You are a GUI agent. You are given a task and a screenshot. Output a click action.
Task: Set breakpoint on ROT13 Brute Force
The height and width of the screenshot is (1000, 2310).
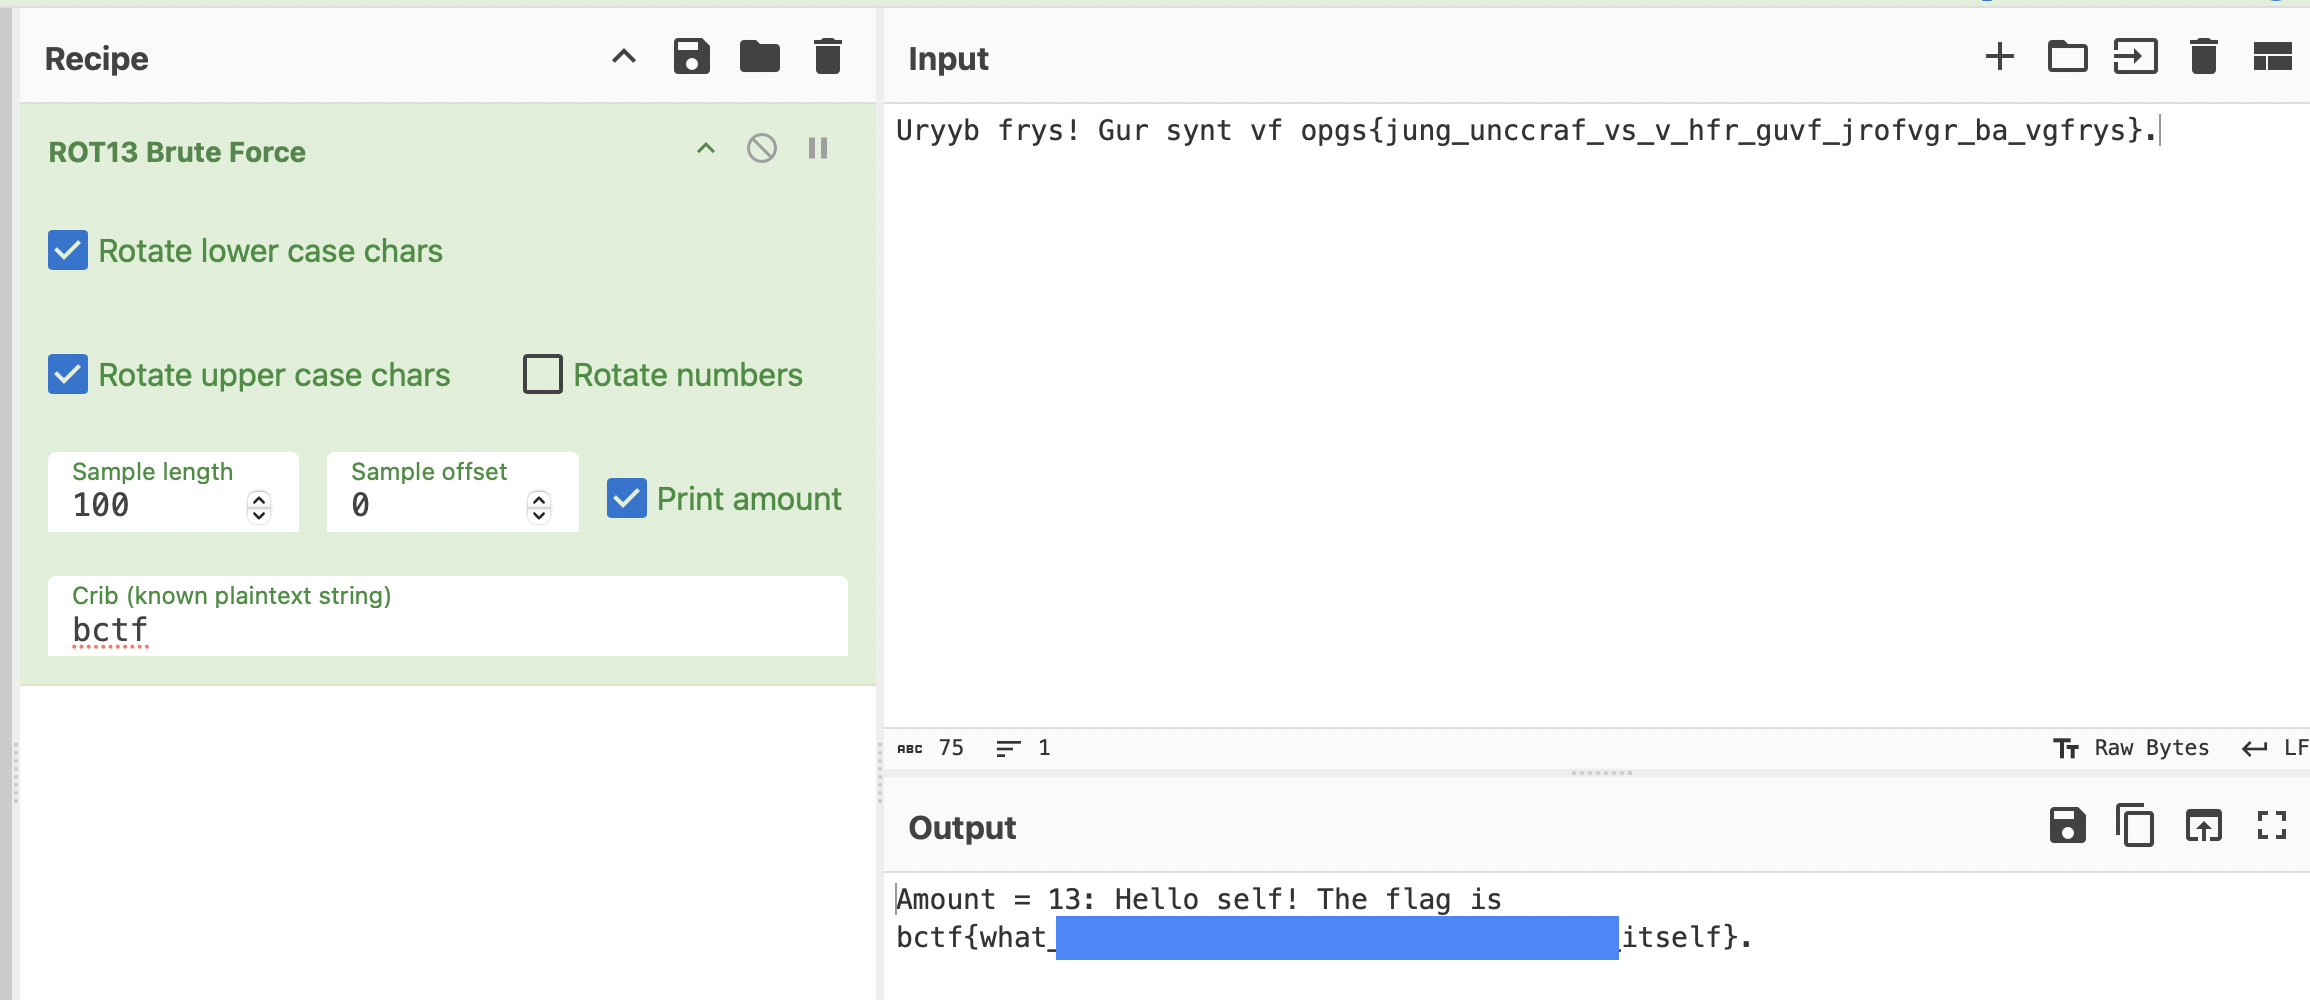[818, 149]
